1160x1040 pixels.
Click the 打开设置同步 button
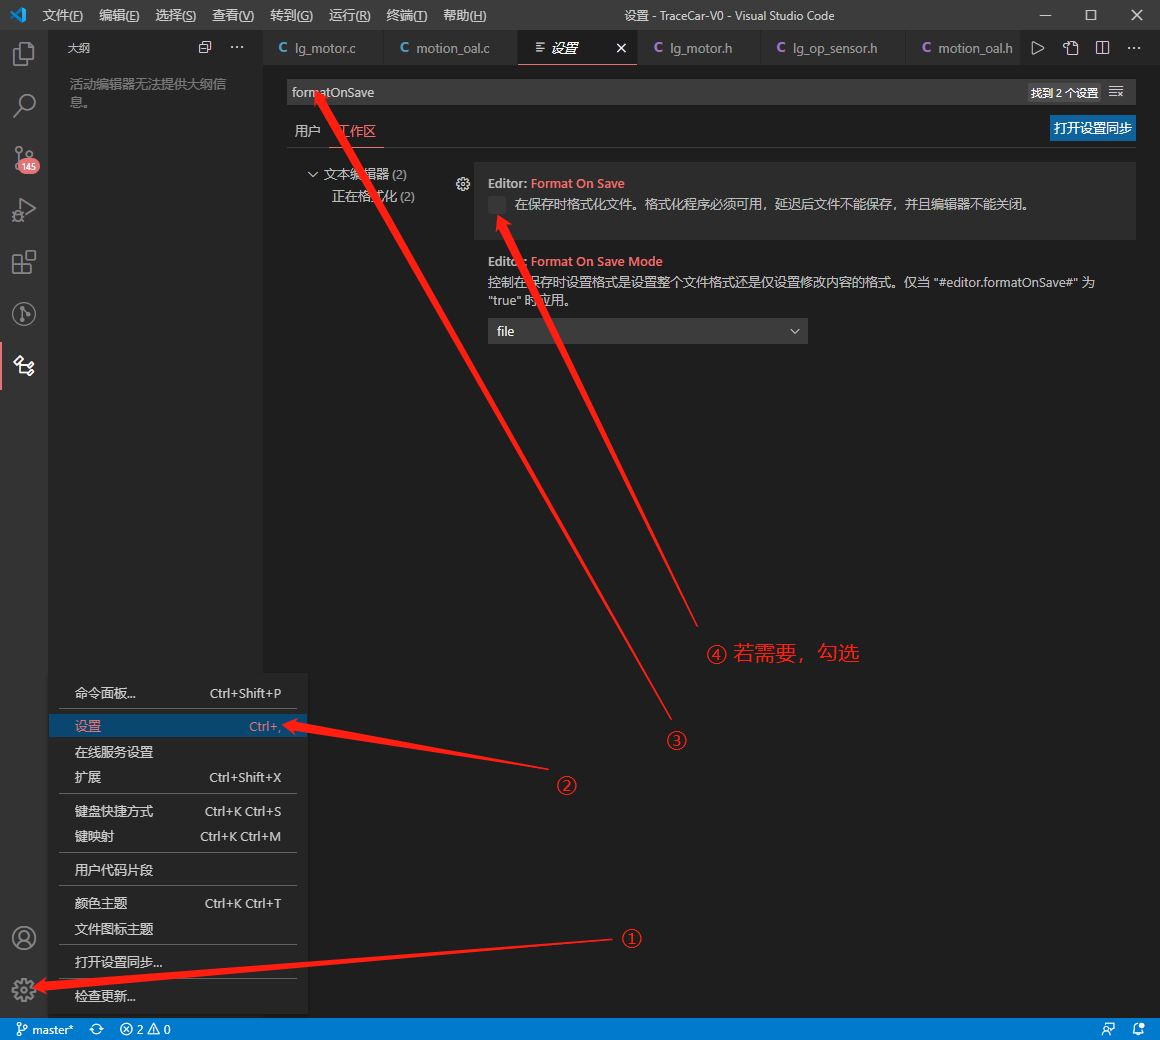pos(1093,128)
